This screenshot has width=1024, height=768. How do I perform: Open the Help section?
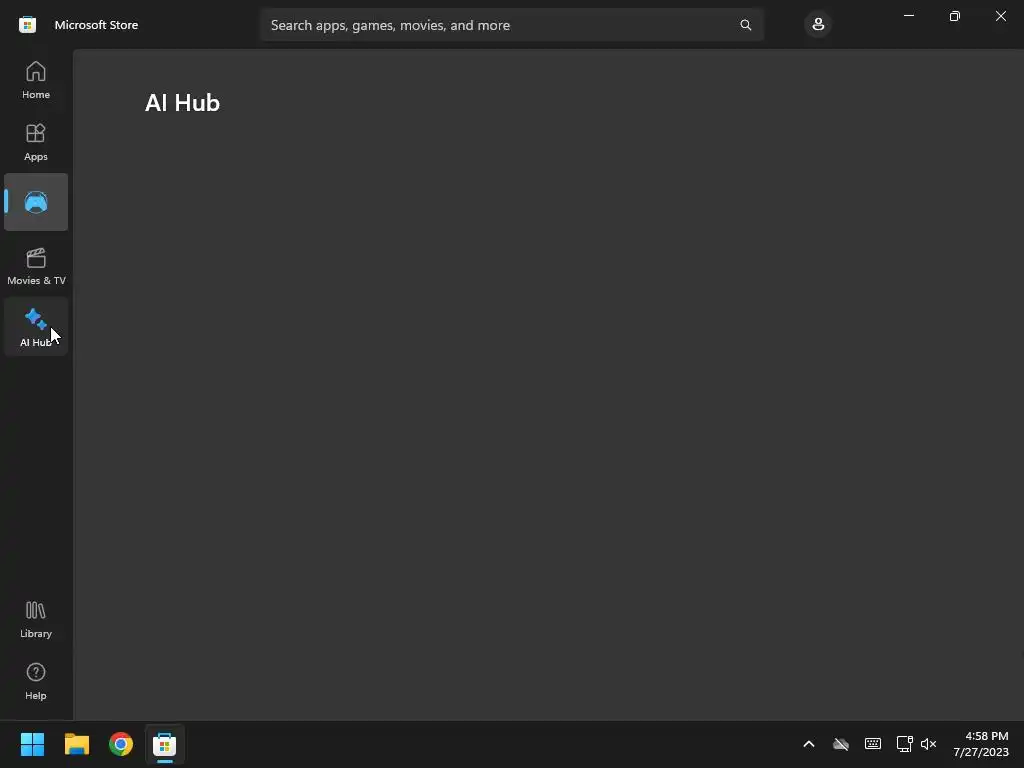point(36,681)
